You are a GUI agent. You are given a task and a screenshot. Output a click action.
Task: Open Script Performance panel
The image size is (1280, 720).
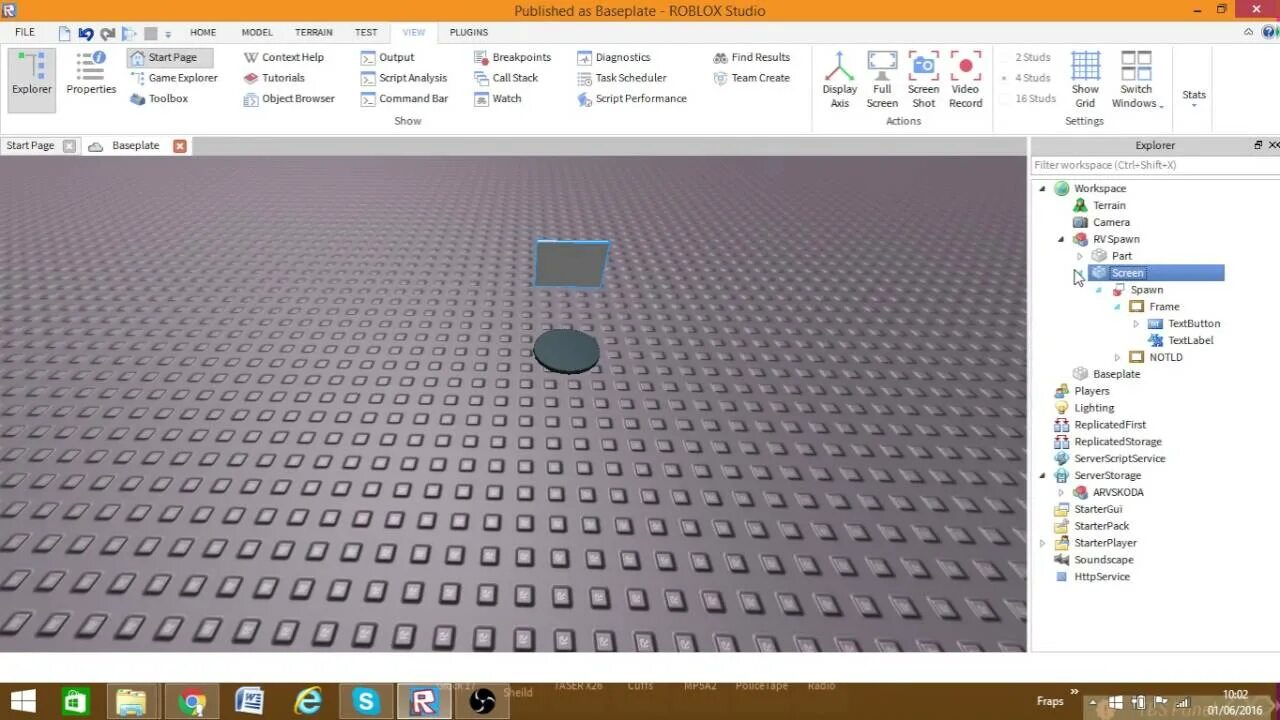[632, 99]
